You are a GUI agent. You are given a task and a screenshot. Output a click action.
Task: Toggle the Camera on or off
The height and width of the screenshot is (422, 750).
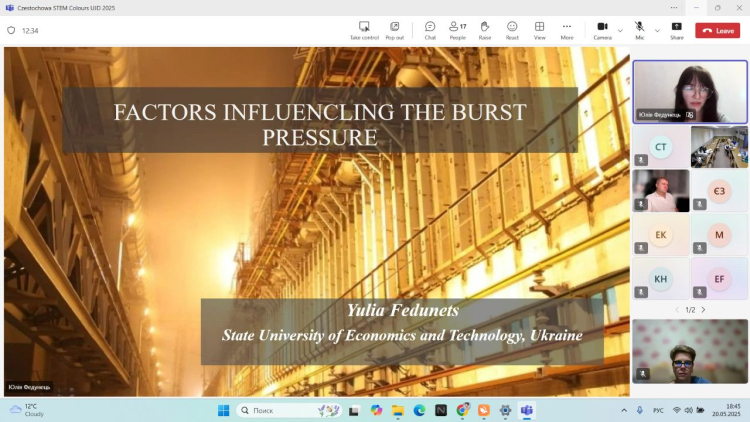coord(602,27)
